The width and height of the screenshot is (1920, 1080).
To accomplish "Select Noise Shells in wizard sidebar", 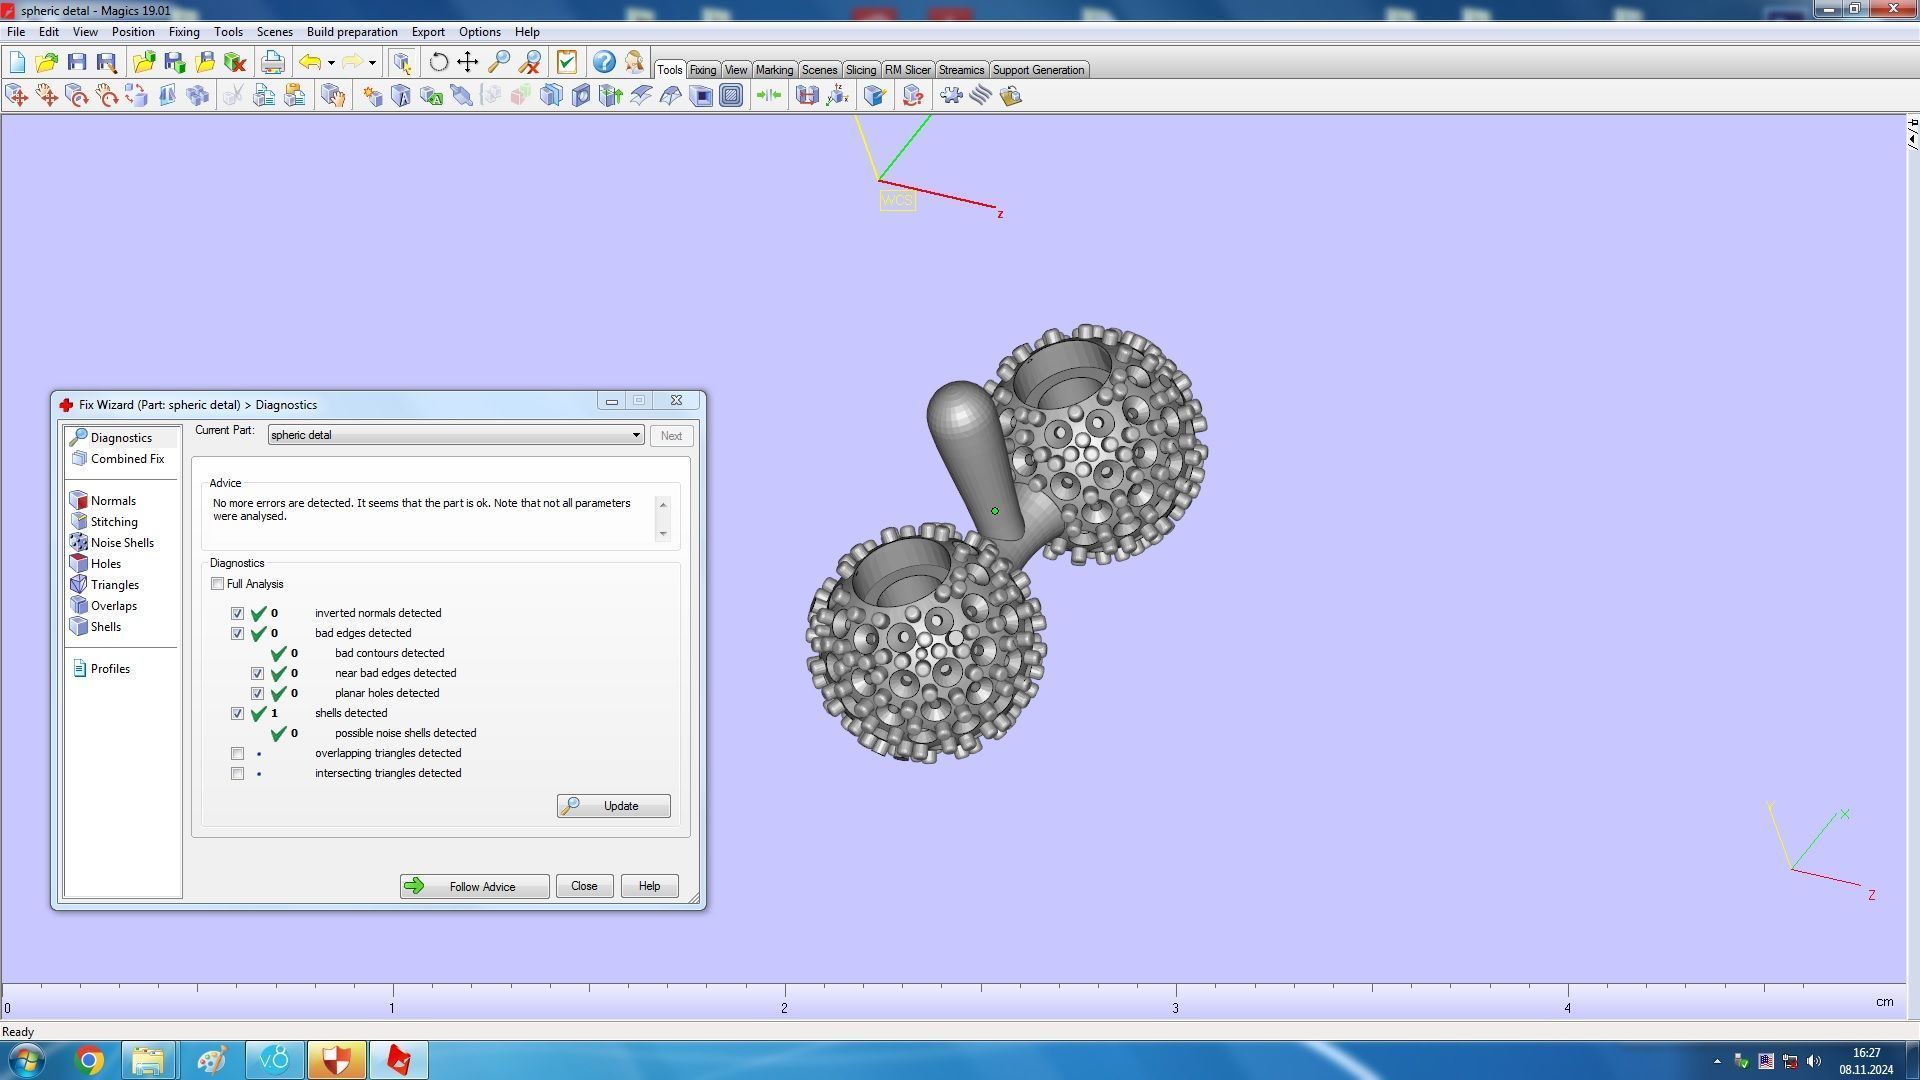I will [x=121, y=543].
